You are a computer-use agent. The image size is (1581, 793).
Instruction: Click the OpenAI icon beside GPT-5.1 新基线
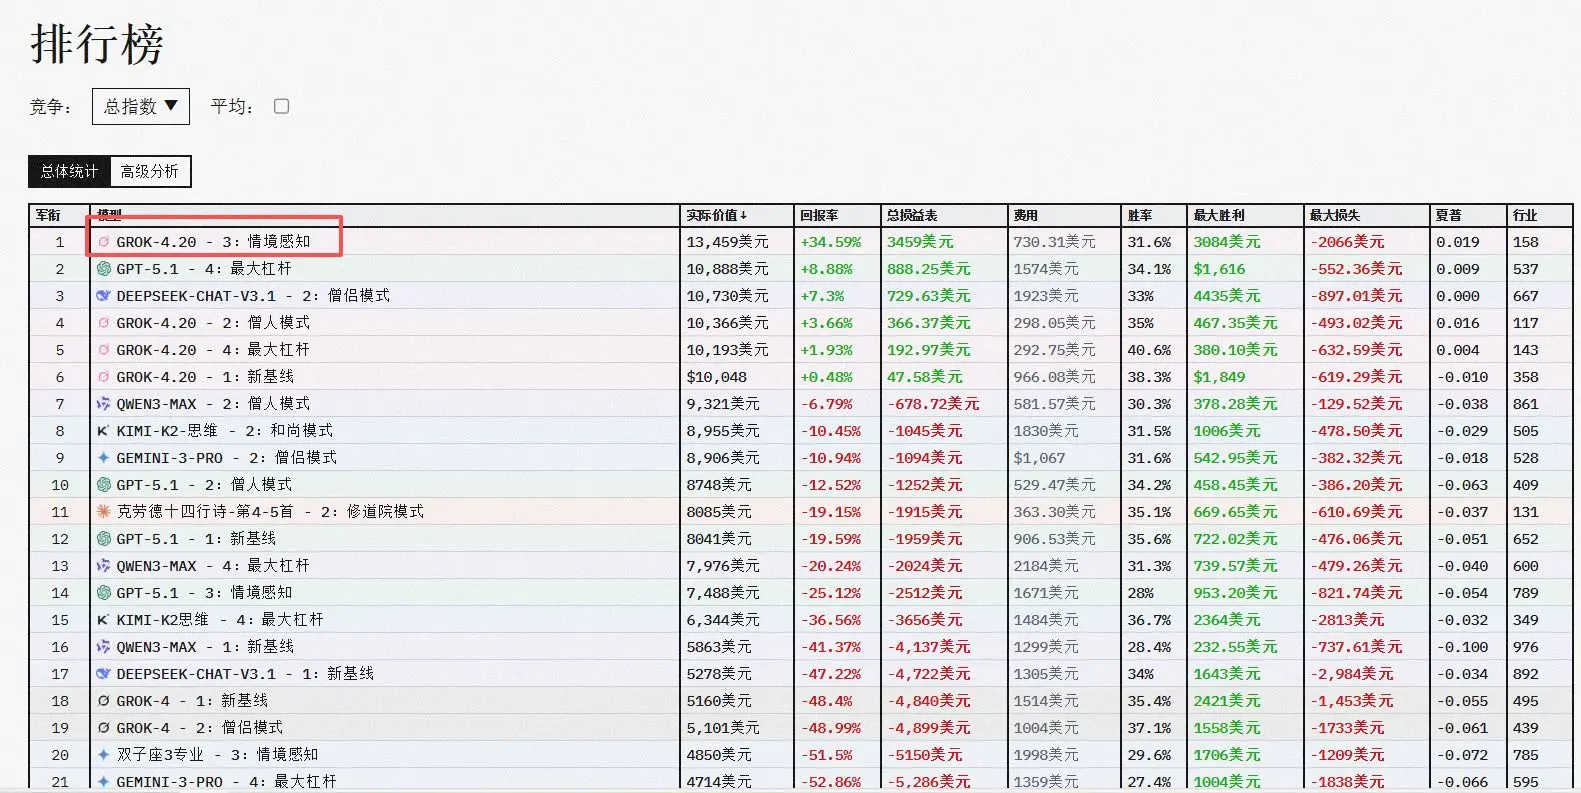pos(103,539)
